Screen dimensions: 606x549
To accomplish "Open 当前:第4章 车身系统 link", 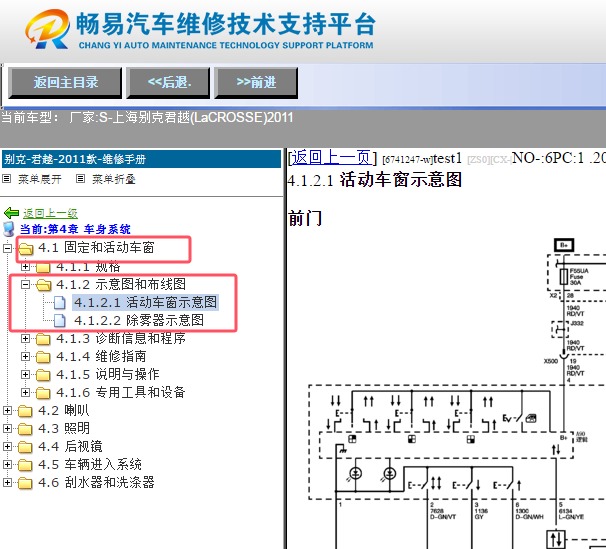I will click(x=75, y=229).
